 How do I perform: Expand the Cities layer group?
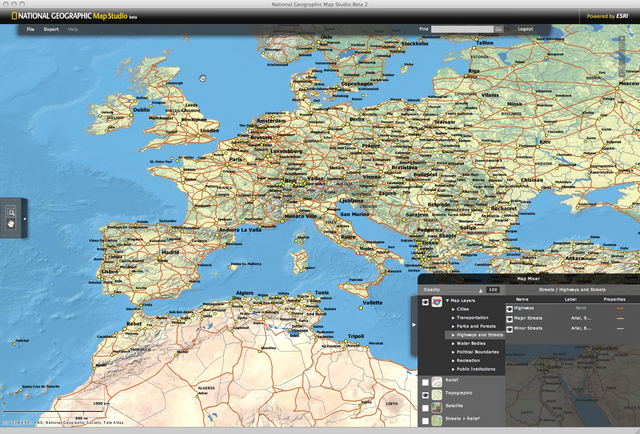click(453, 309)
